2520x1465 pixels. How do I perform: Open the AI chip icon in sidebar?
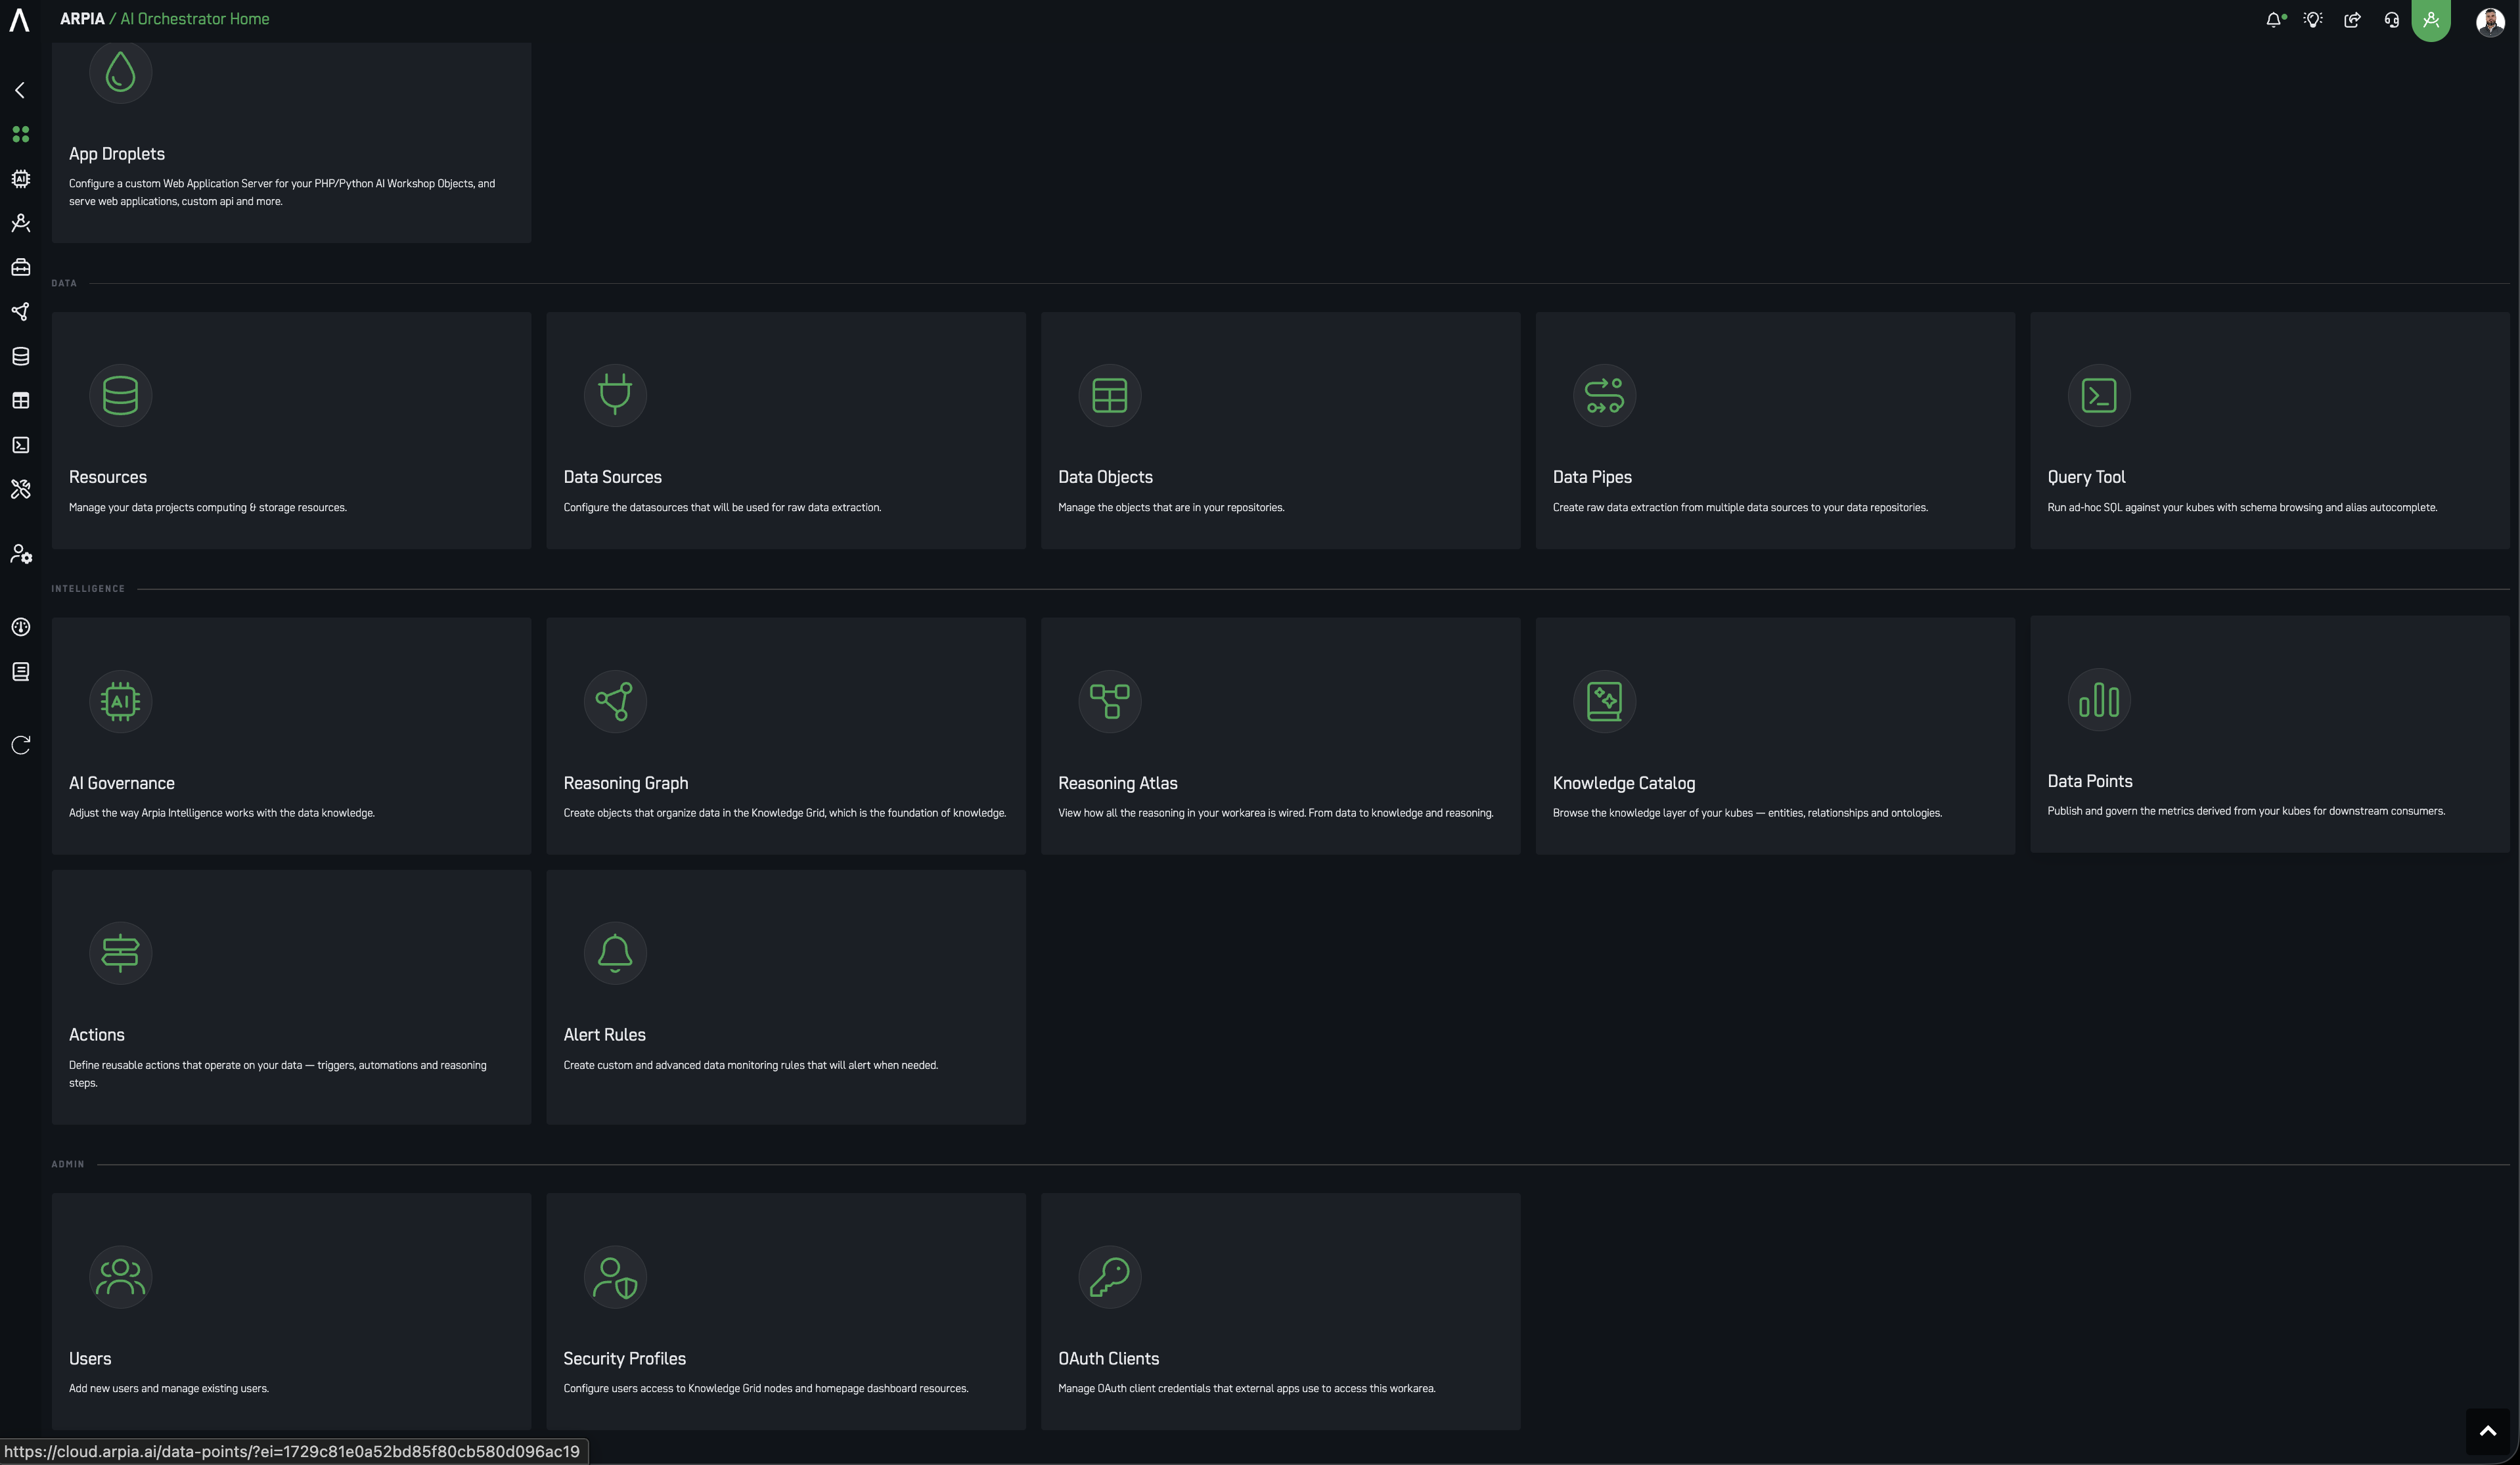(x=20, y=179)
